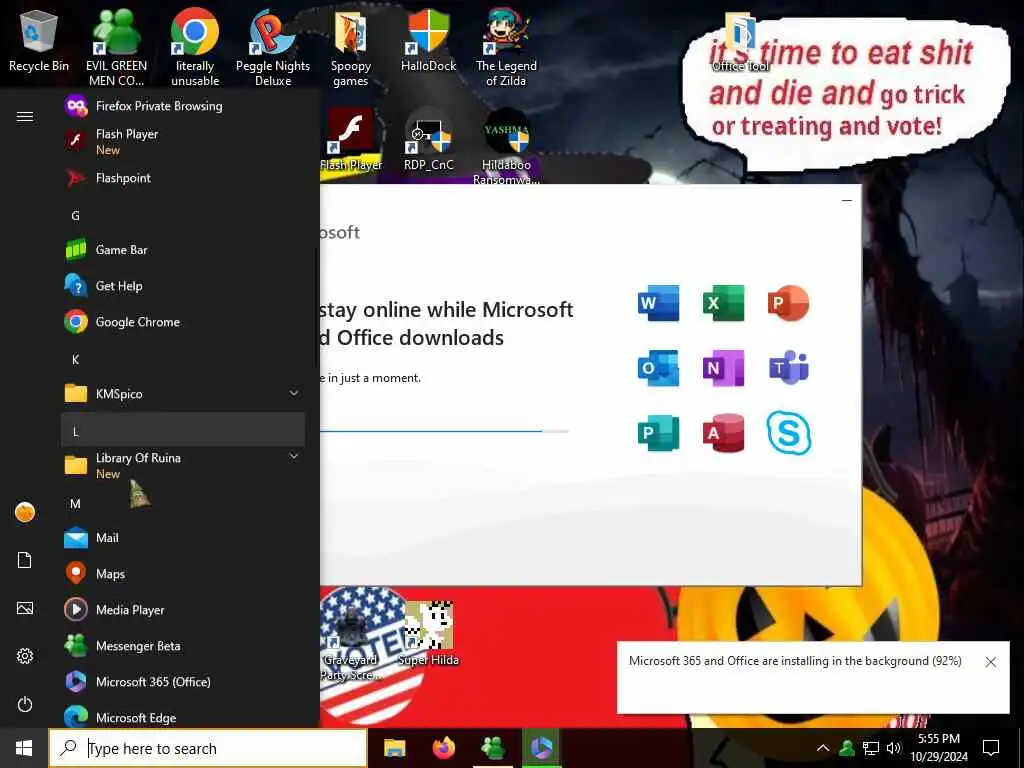1024x768 pixels.
Task: Open Messenger app on the taskbar
Action: coord(492,748)
